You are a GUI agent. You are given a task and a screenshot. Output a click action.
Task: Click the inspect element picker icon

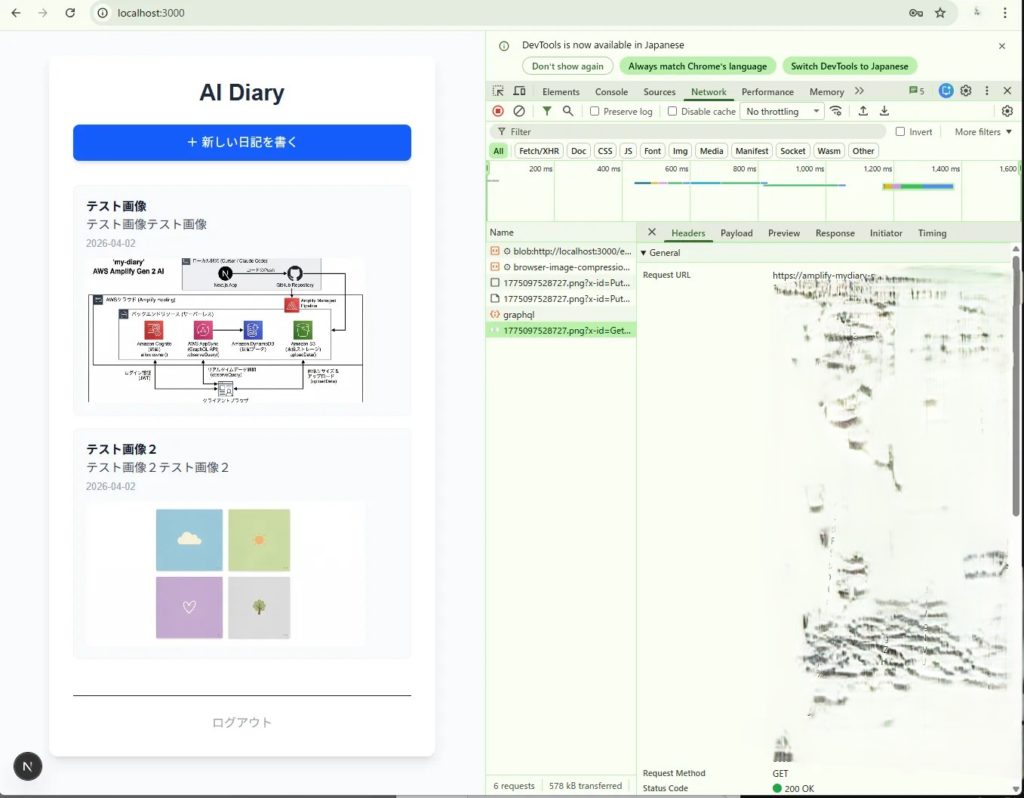(x=498, y=91)
